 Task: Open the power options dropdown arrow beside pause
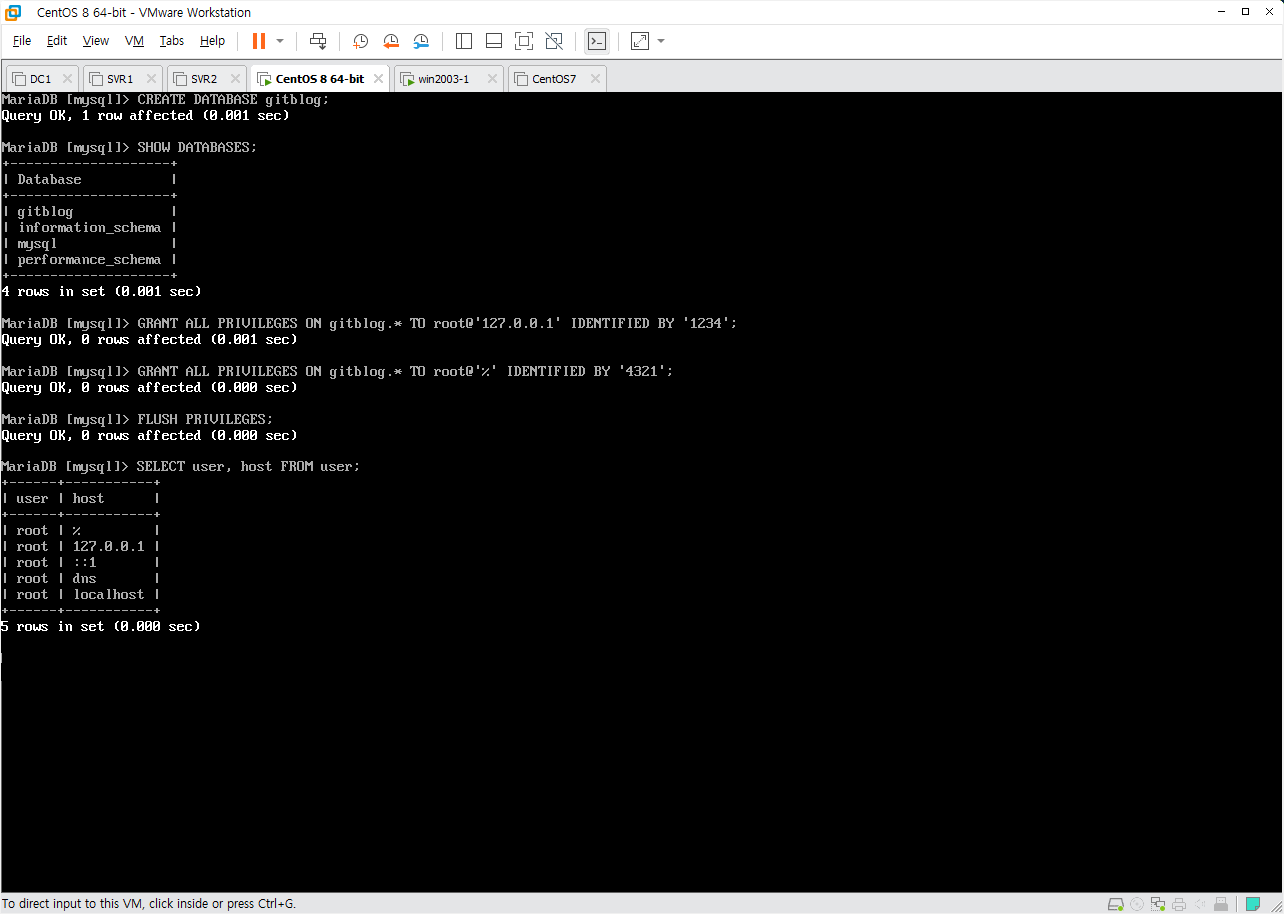point(280,41)
